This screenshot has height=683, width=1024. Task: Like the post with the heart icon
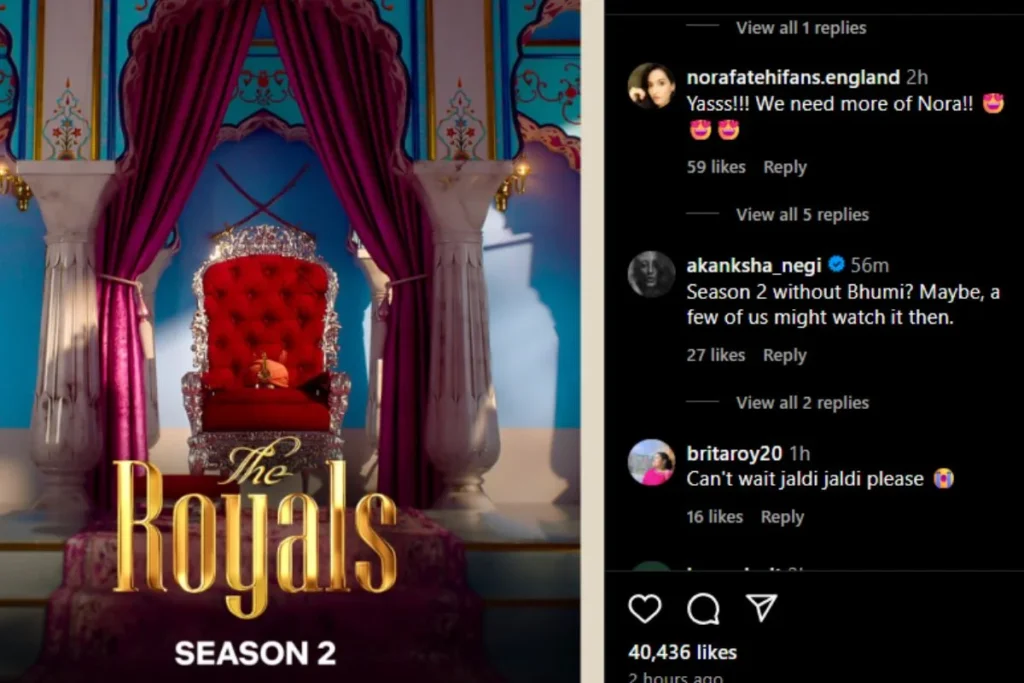[x=645, y=609]
